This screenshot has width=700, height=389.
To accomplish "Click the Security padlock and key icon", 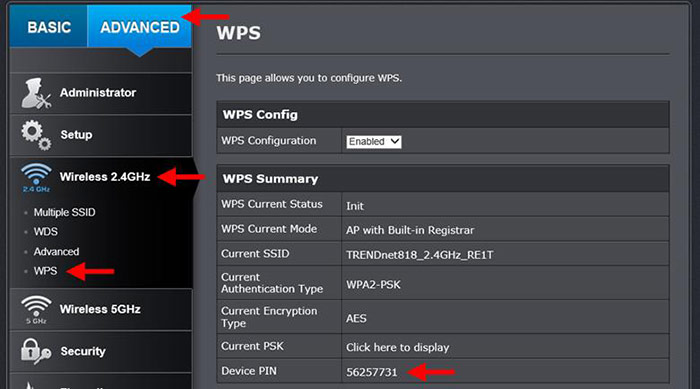I will (x=36, y=351).
